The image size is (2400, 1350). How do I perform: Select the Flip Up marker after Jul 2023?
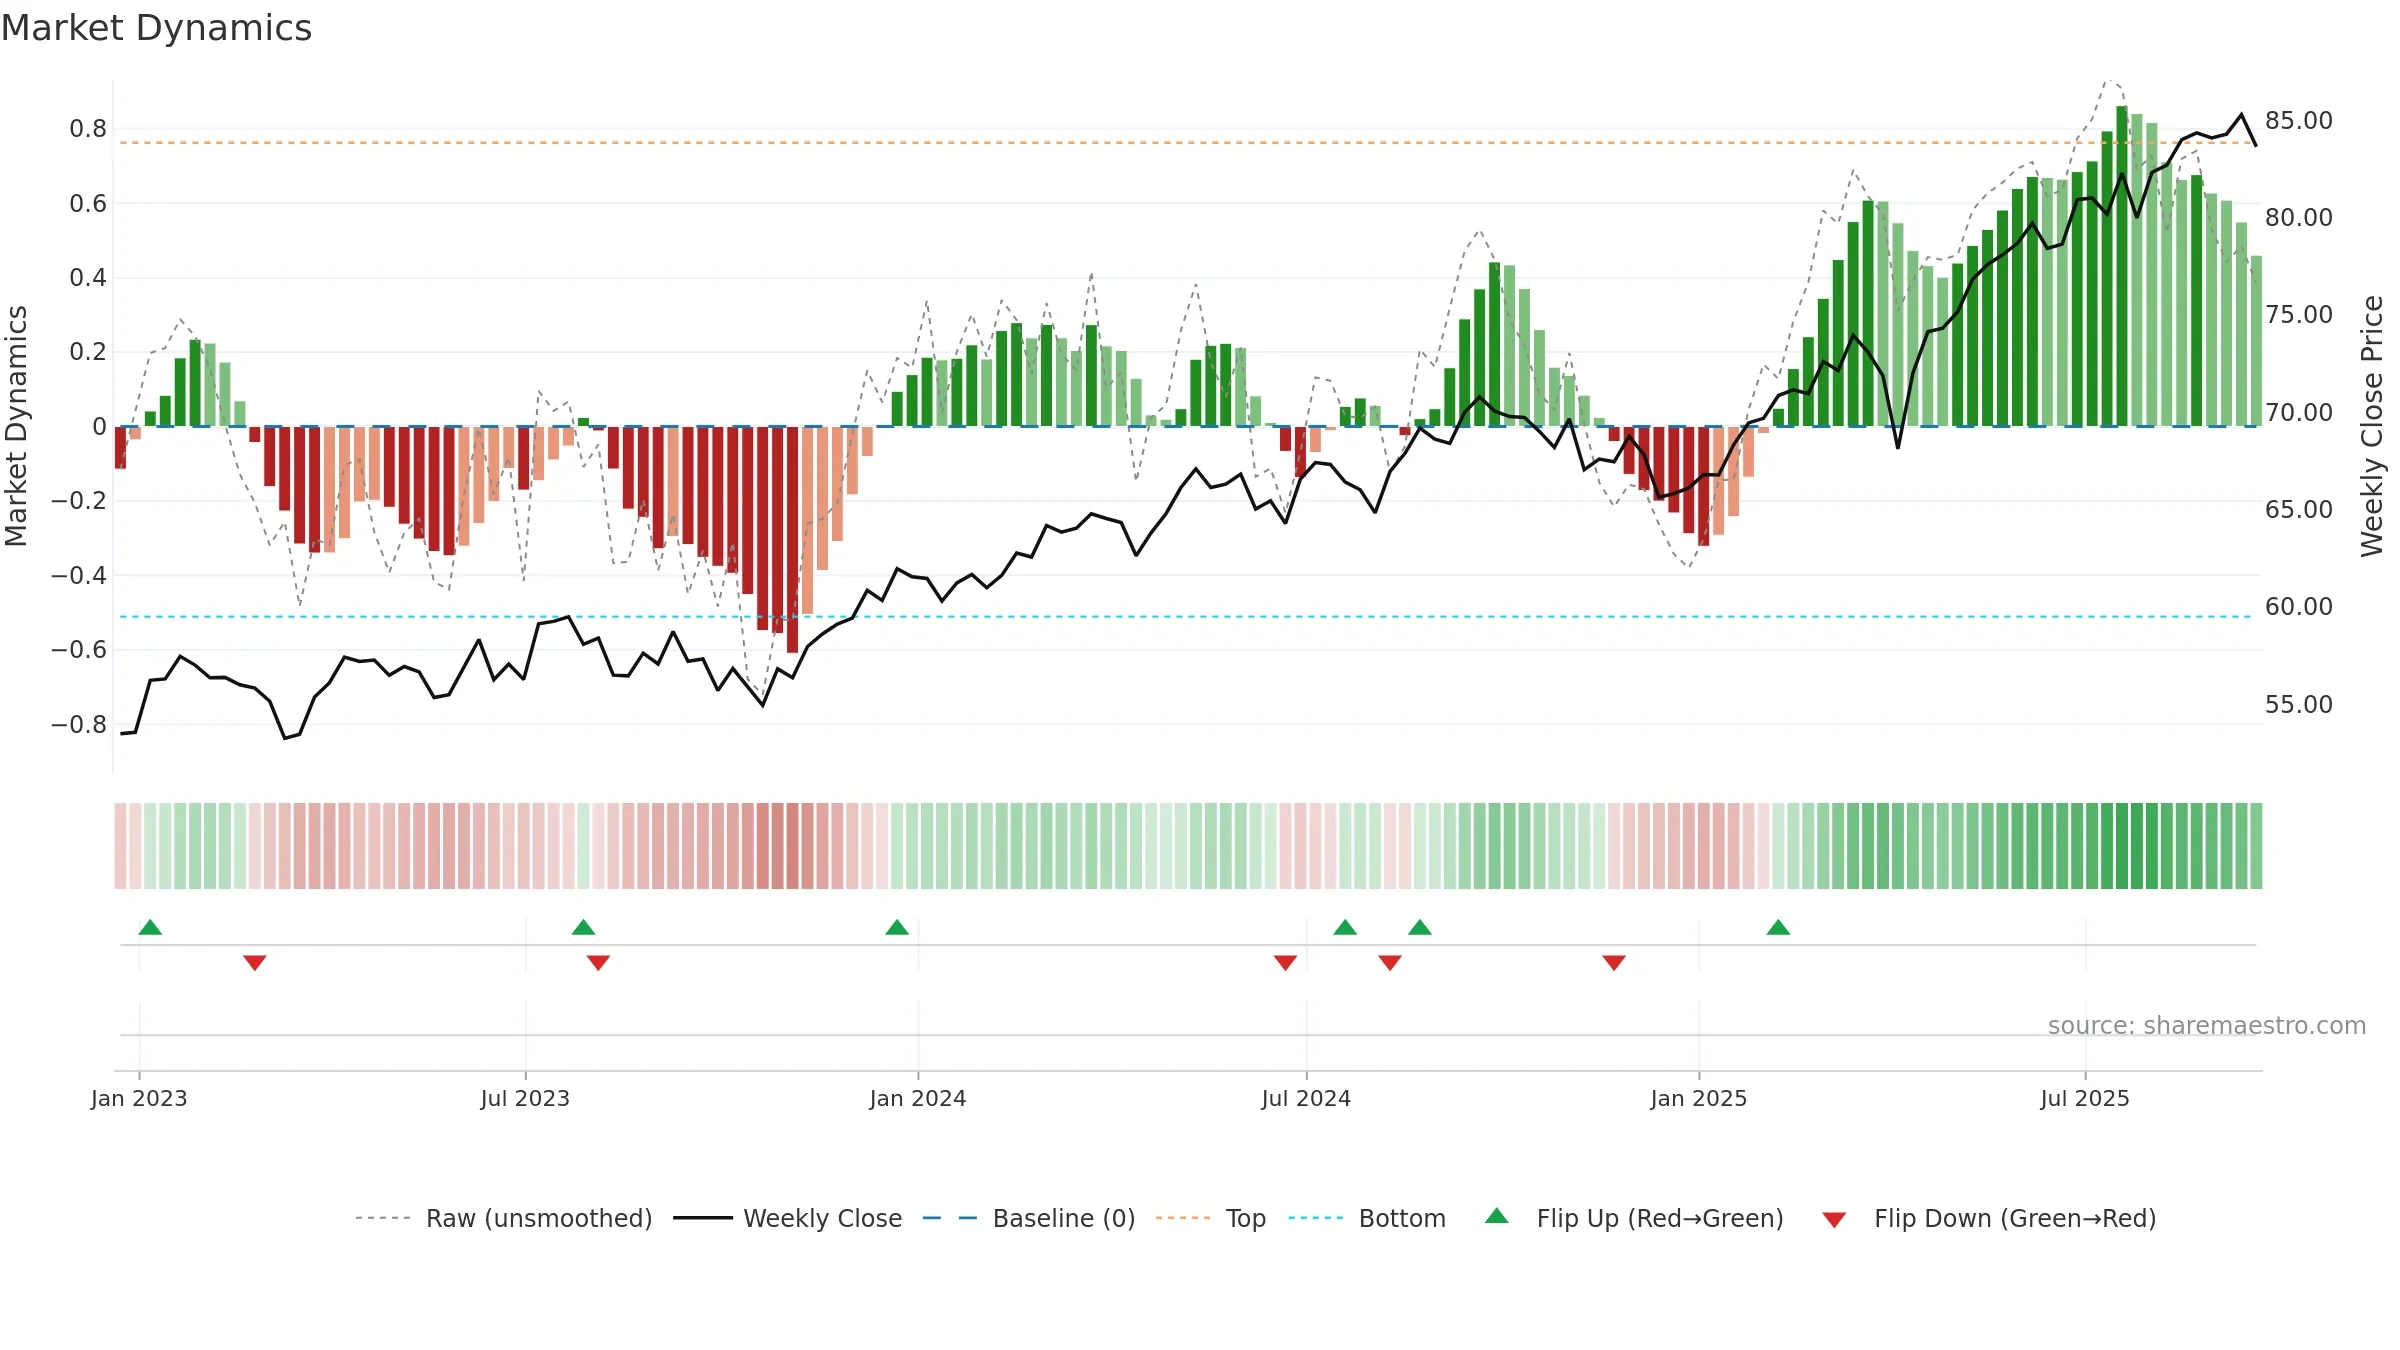[584, 927]
